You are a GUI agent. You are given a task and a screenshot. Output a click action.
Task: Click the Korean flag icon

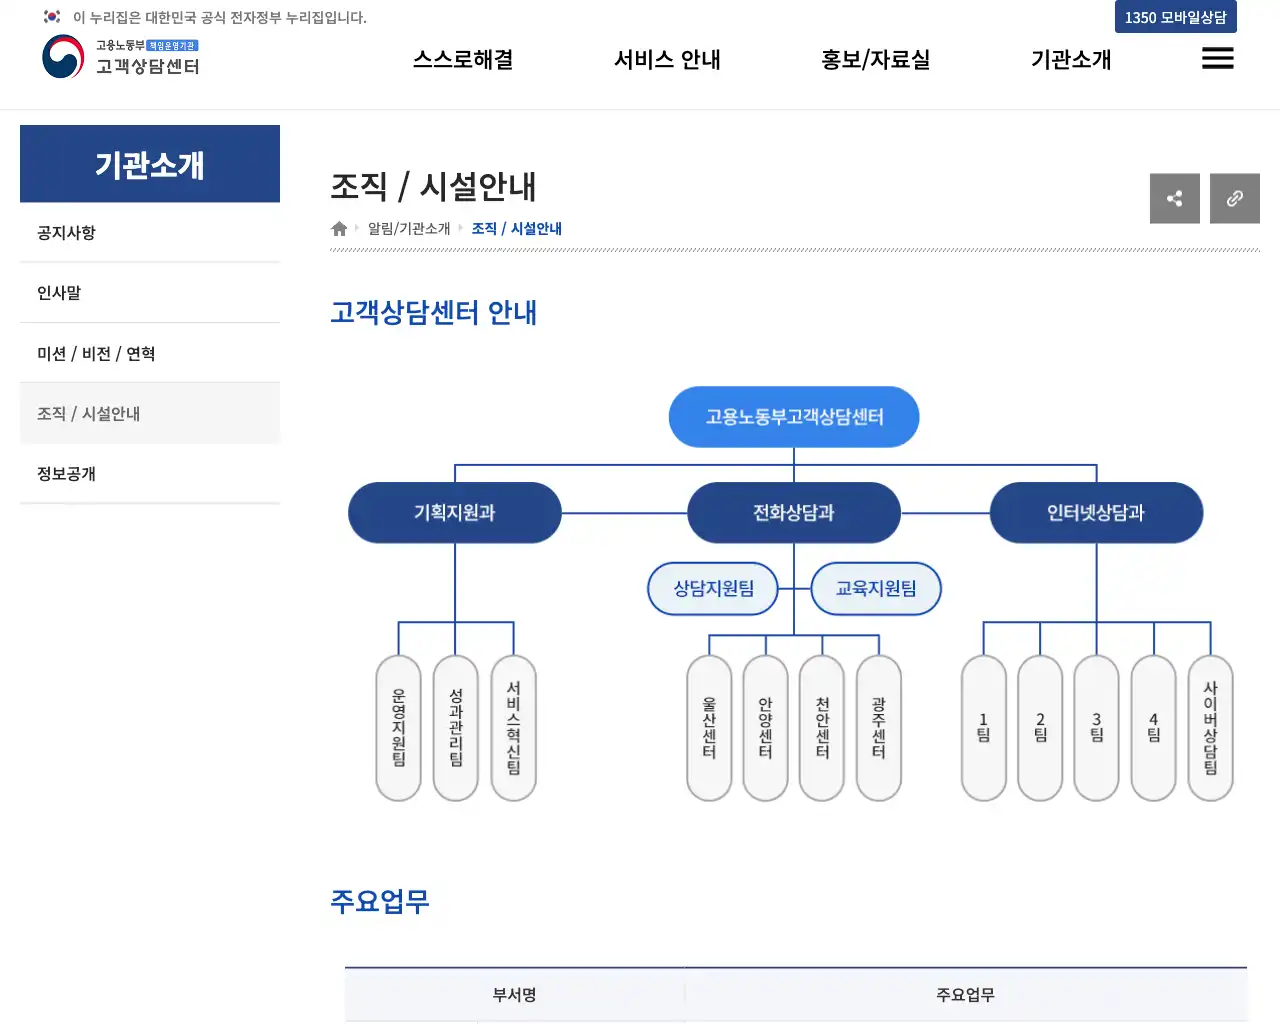tap(52, 17)
